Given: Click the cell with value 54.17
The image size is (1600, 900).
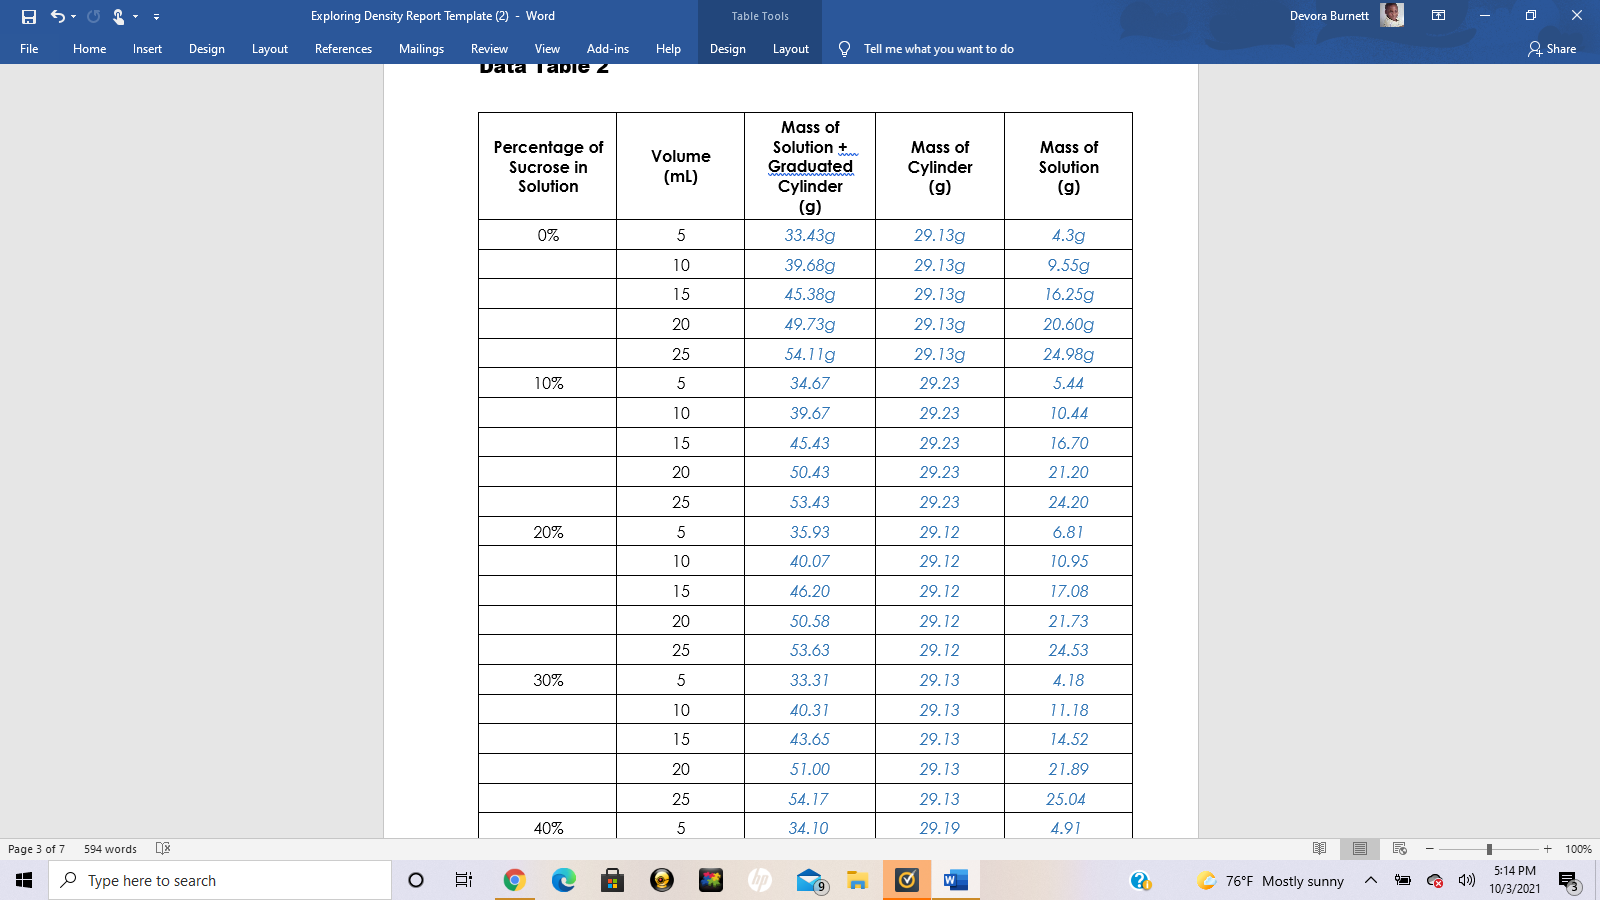Looking at the screenshot, I should click(810, 799).
